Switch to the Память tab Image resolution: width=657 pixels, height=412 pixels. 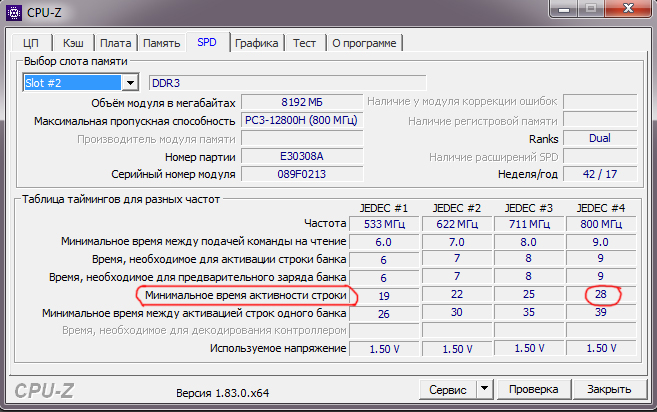pos(162,43)
